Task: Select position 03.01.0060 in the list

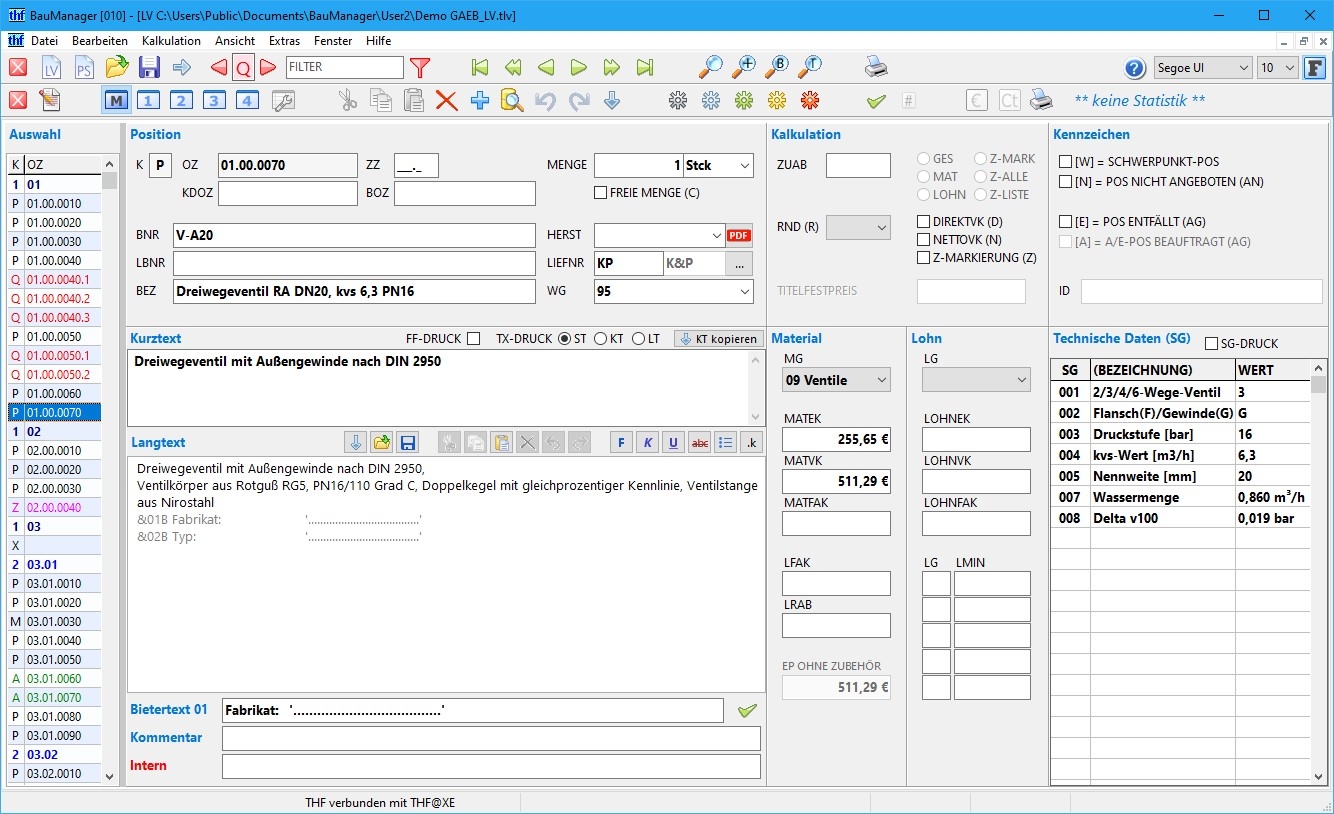Action: [54, 679]
